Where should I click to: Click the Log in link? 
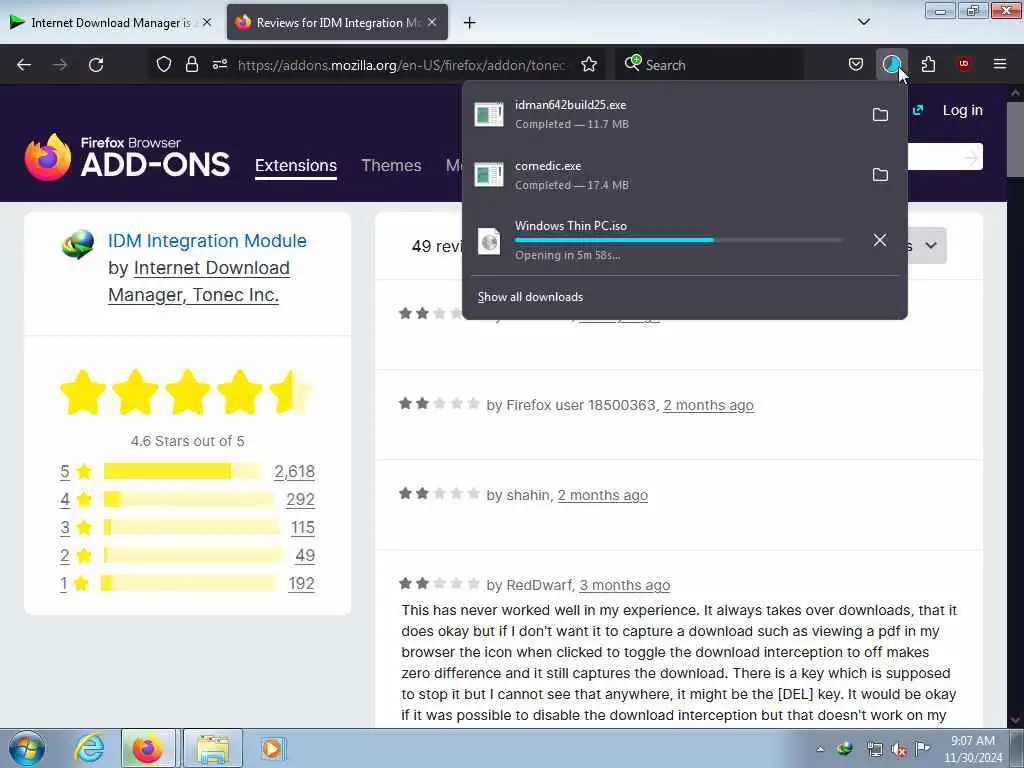coord(962,110)
